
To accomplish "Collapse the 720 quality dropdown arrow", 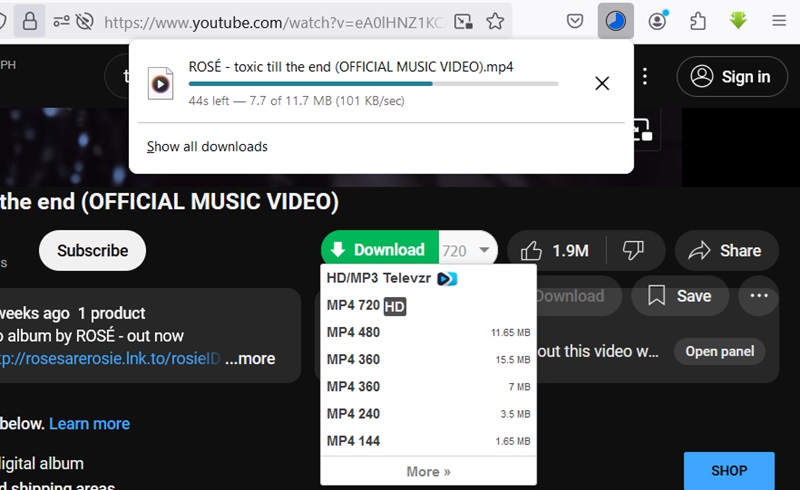I will tap(484, 251).
